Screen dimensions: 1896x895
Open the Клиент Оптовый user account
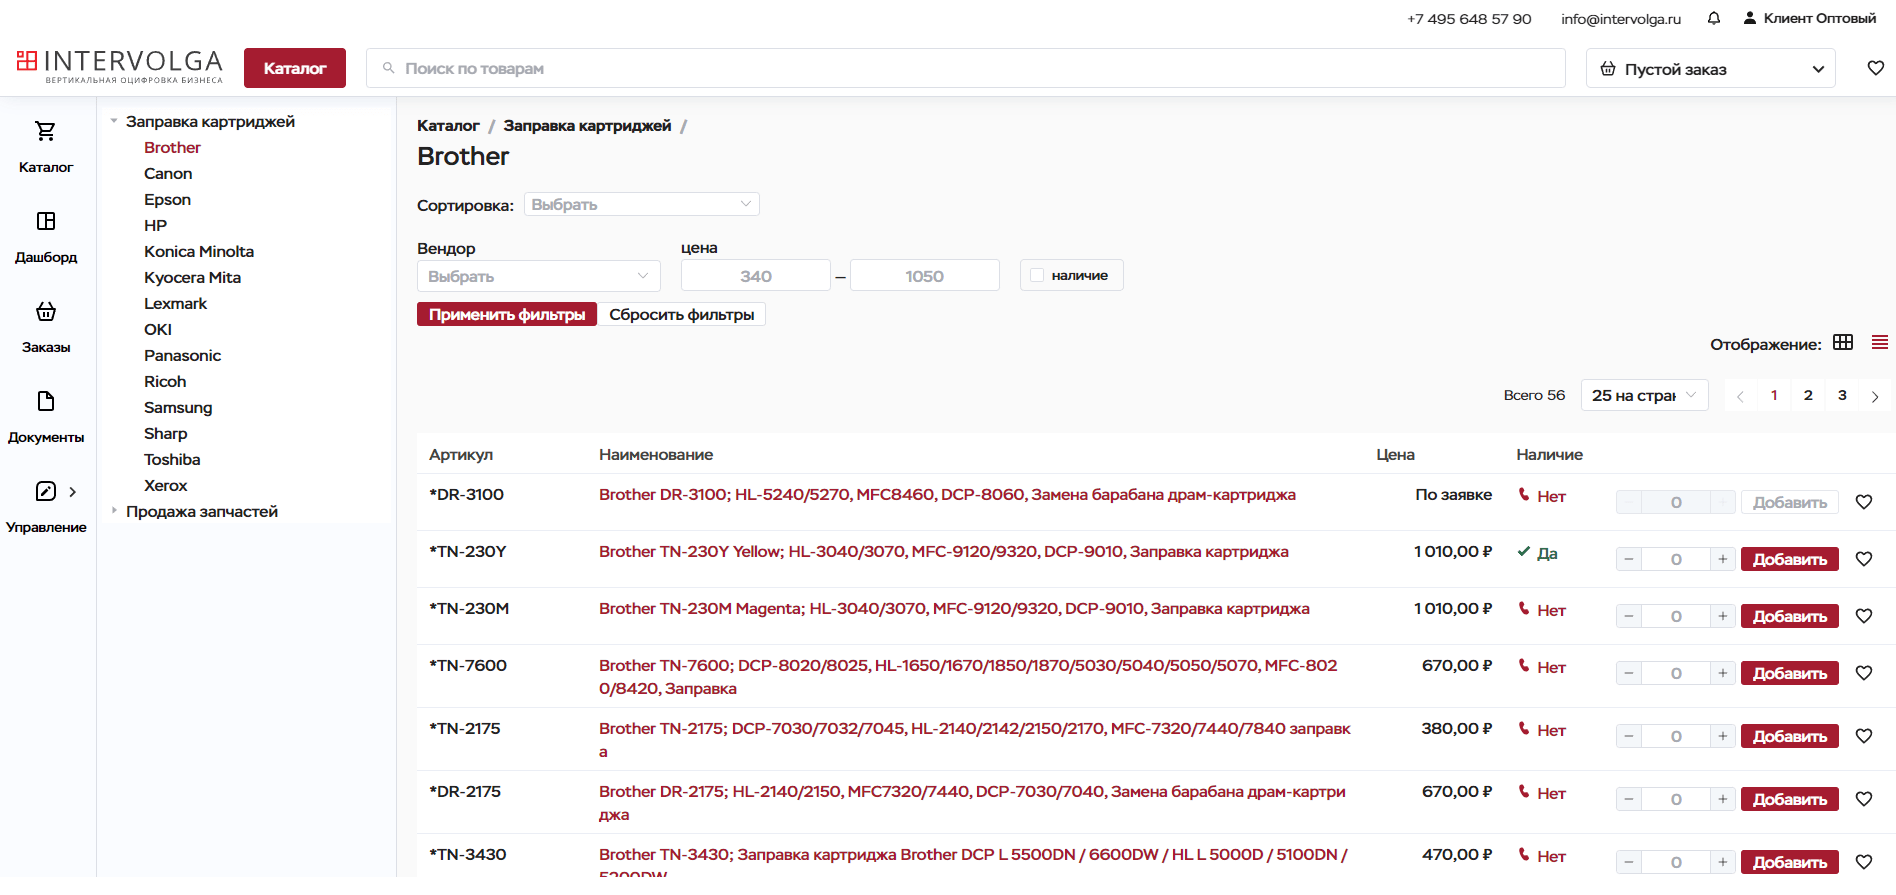pyautogui.click(x=1809, y=18)
